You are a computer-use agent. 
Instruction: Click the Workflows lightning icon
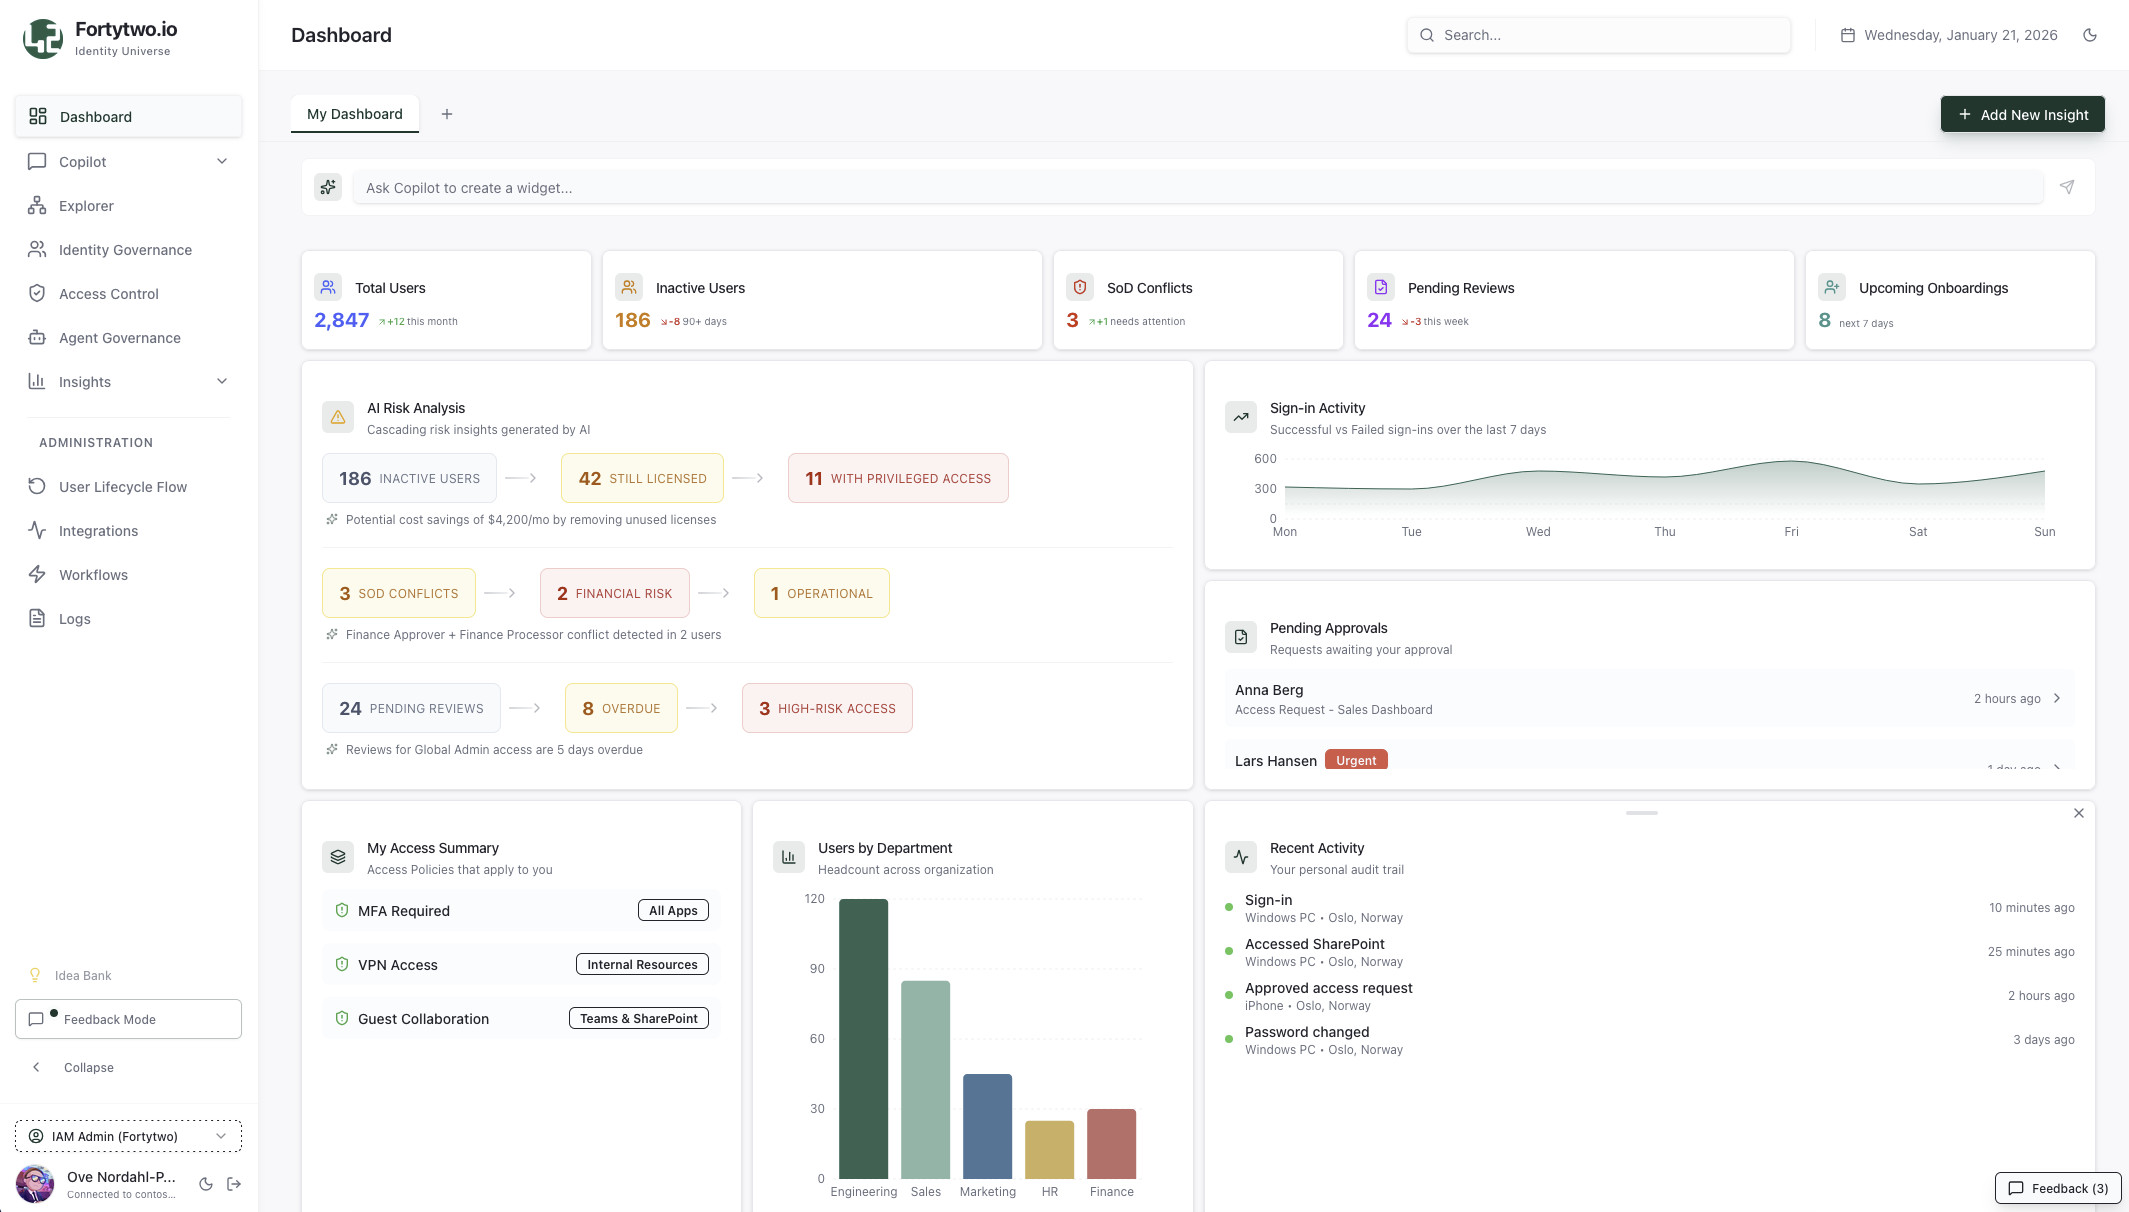pyautogui.click(x=37, y=575)
